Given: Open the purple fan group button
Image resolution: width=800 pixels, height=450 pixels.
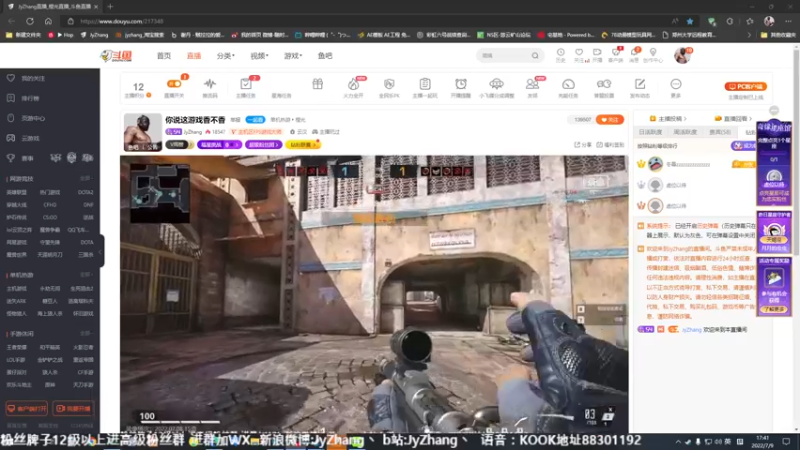Looking at the screenshot, I should coord(263,145).
